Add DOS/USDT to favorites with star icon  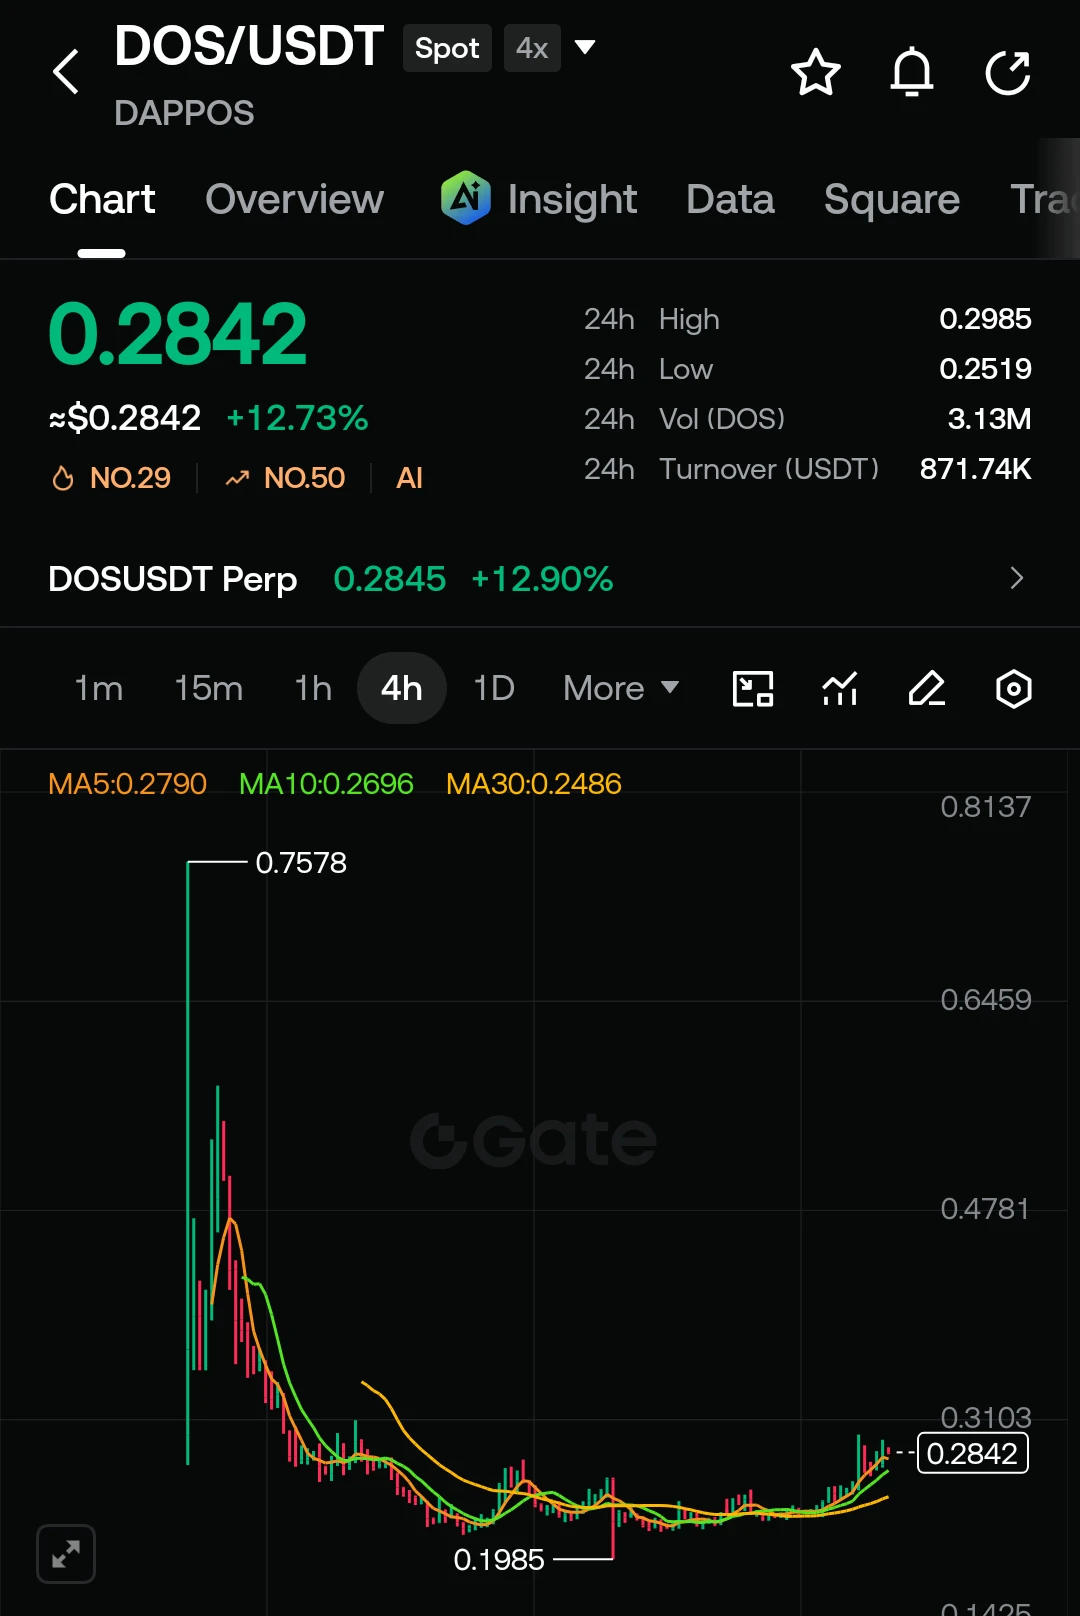click(815, 72)
